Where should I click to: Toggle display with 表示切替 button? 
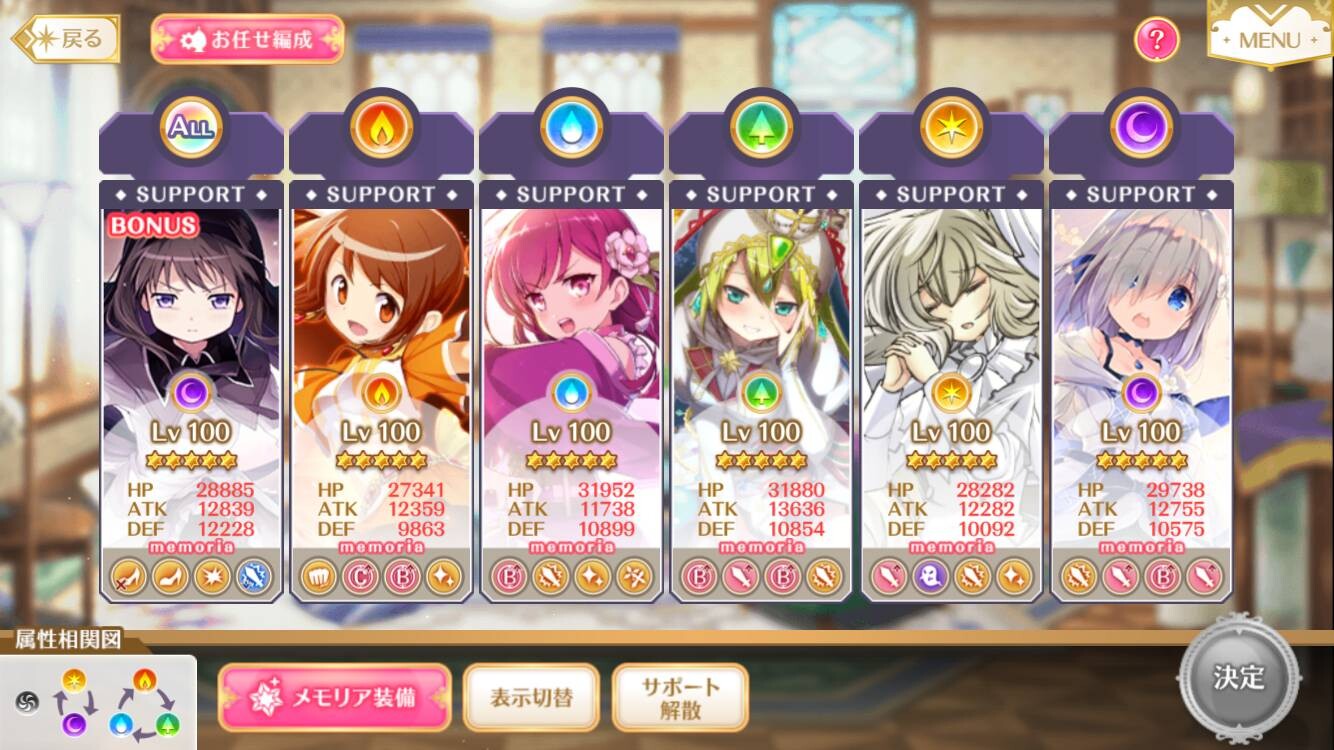tap(531, 697)
